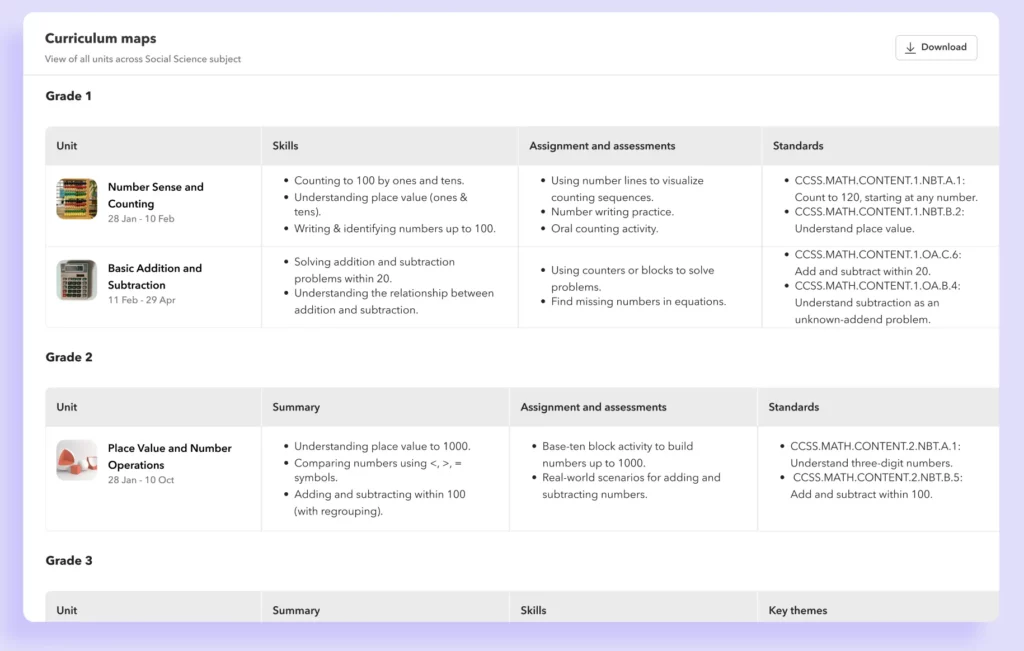This screenshot has width=1024, height=651.
Task: Click Grade 1 Assignment and assessments header
Action: pos(602,146)
